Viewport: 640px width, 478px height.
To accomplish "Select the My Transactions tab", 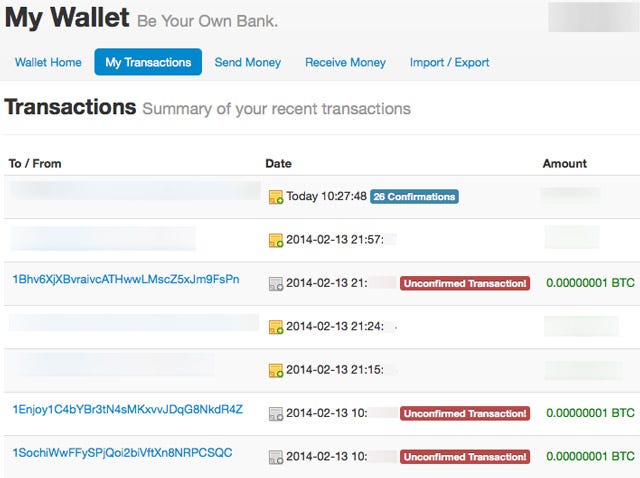I will 148,62.
